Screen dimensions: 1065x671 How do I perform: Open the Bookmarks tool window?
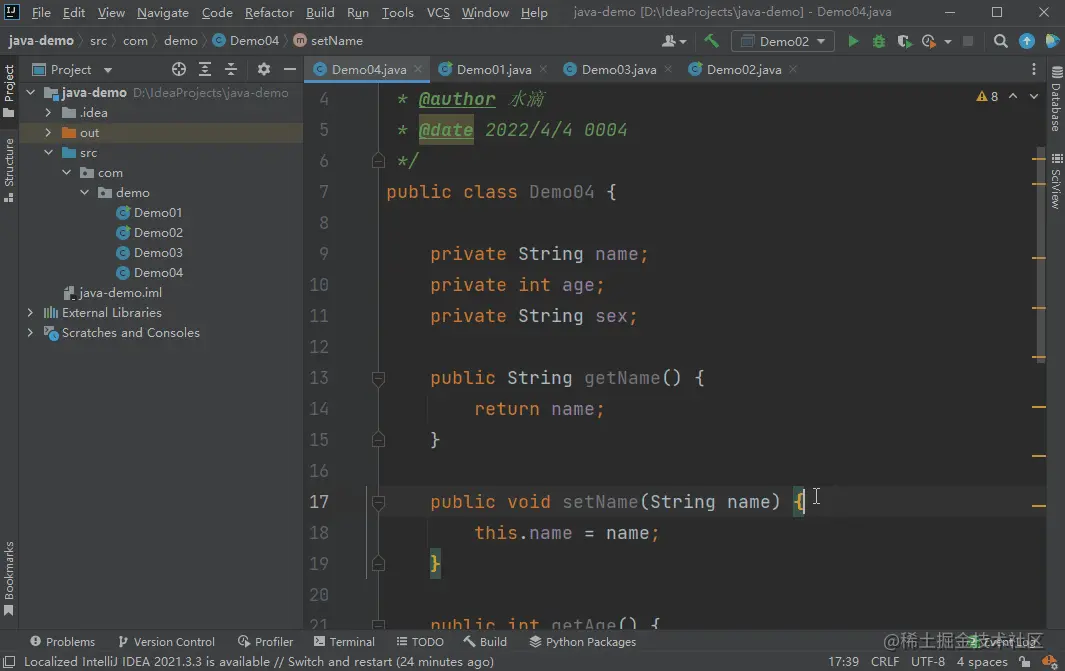(9, 579)
